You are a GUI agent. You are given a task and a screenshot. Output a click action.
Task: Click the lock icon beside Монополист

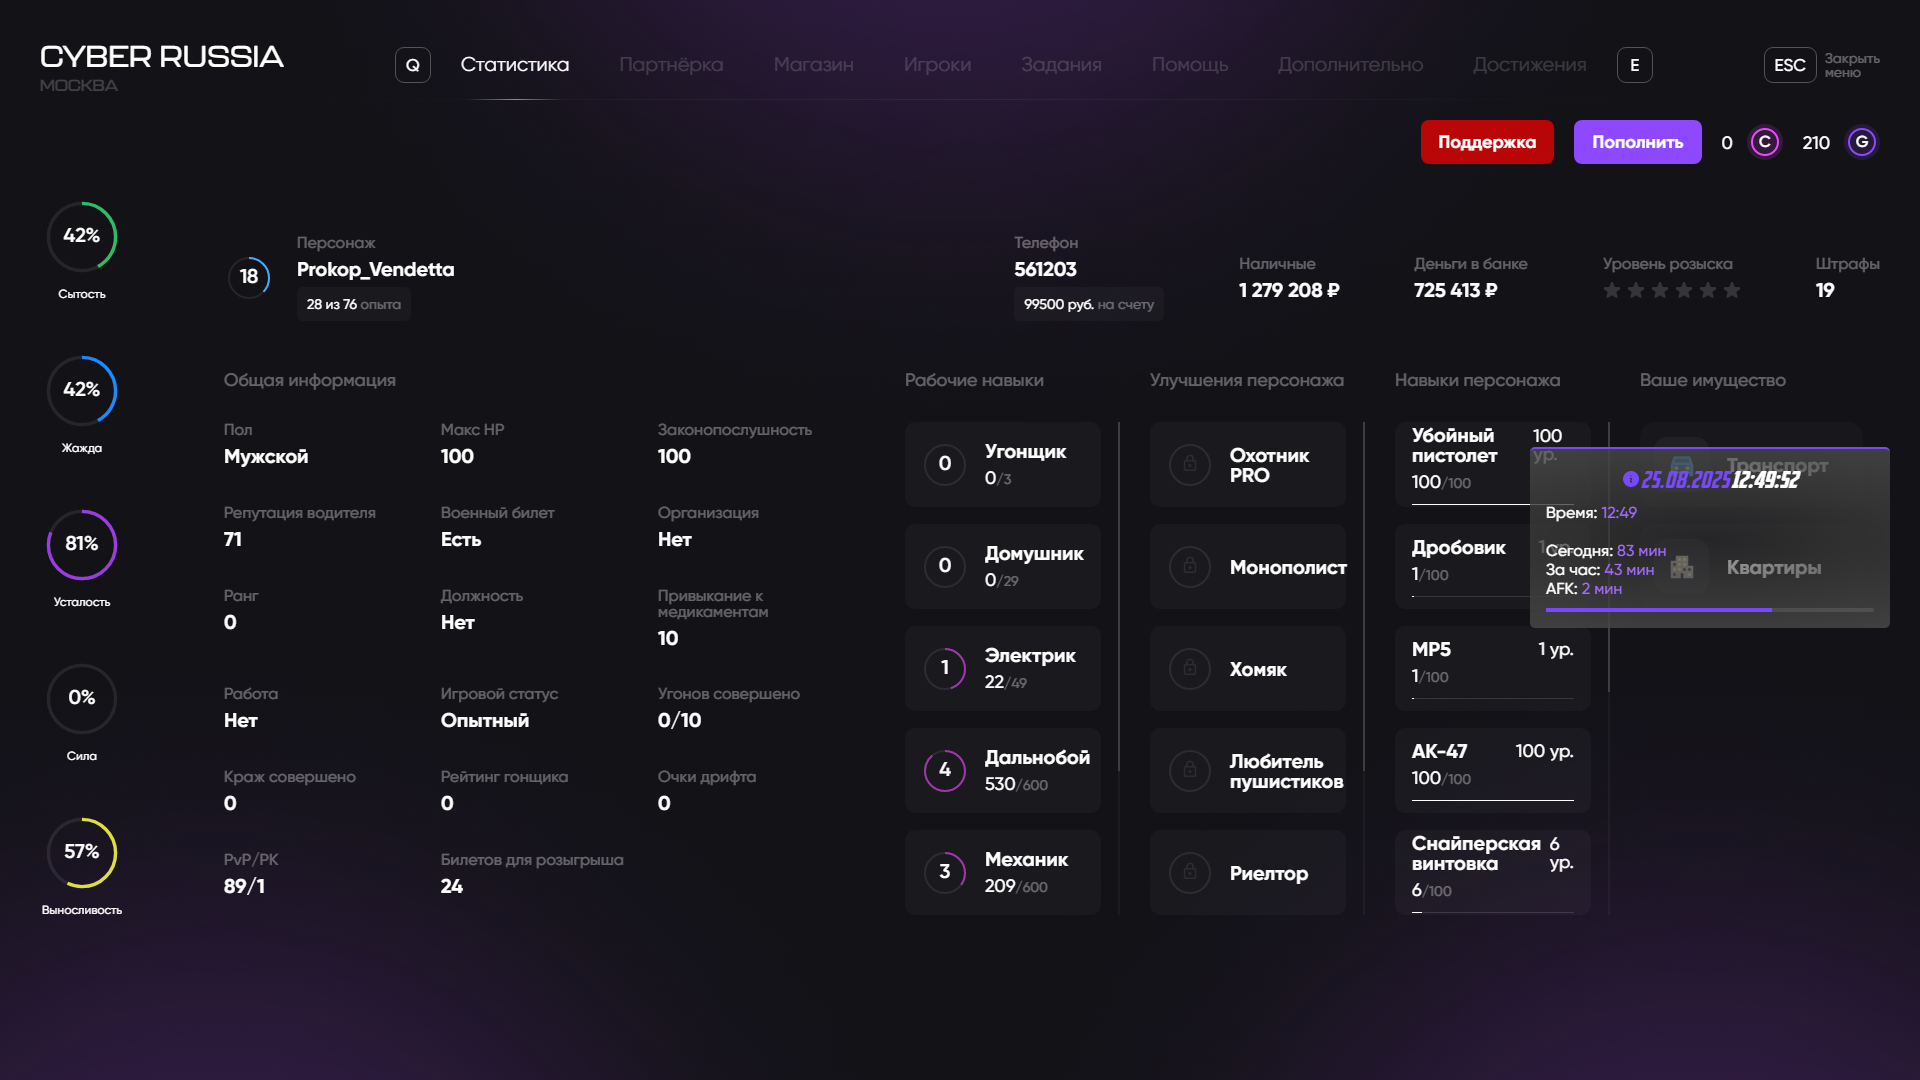[1190, 567]
